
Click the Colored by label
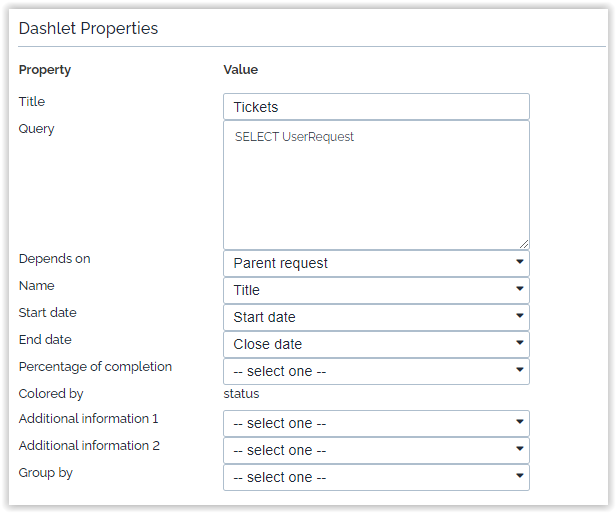(x=51, y=394)
